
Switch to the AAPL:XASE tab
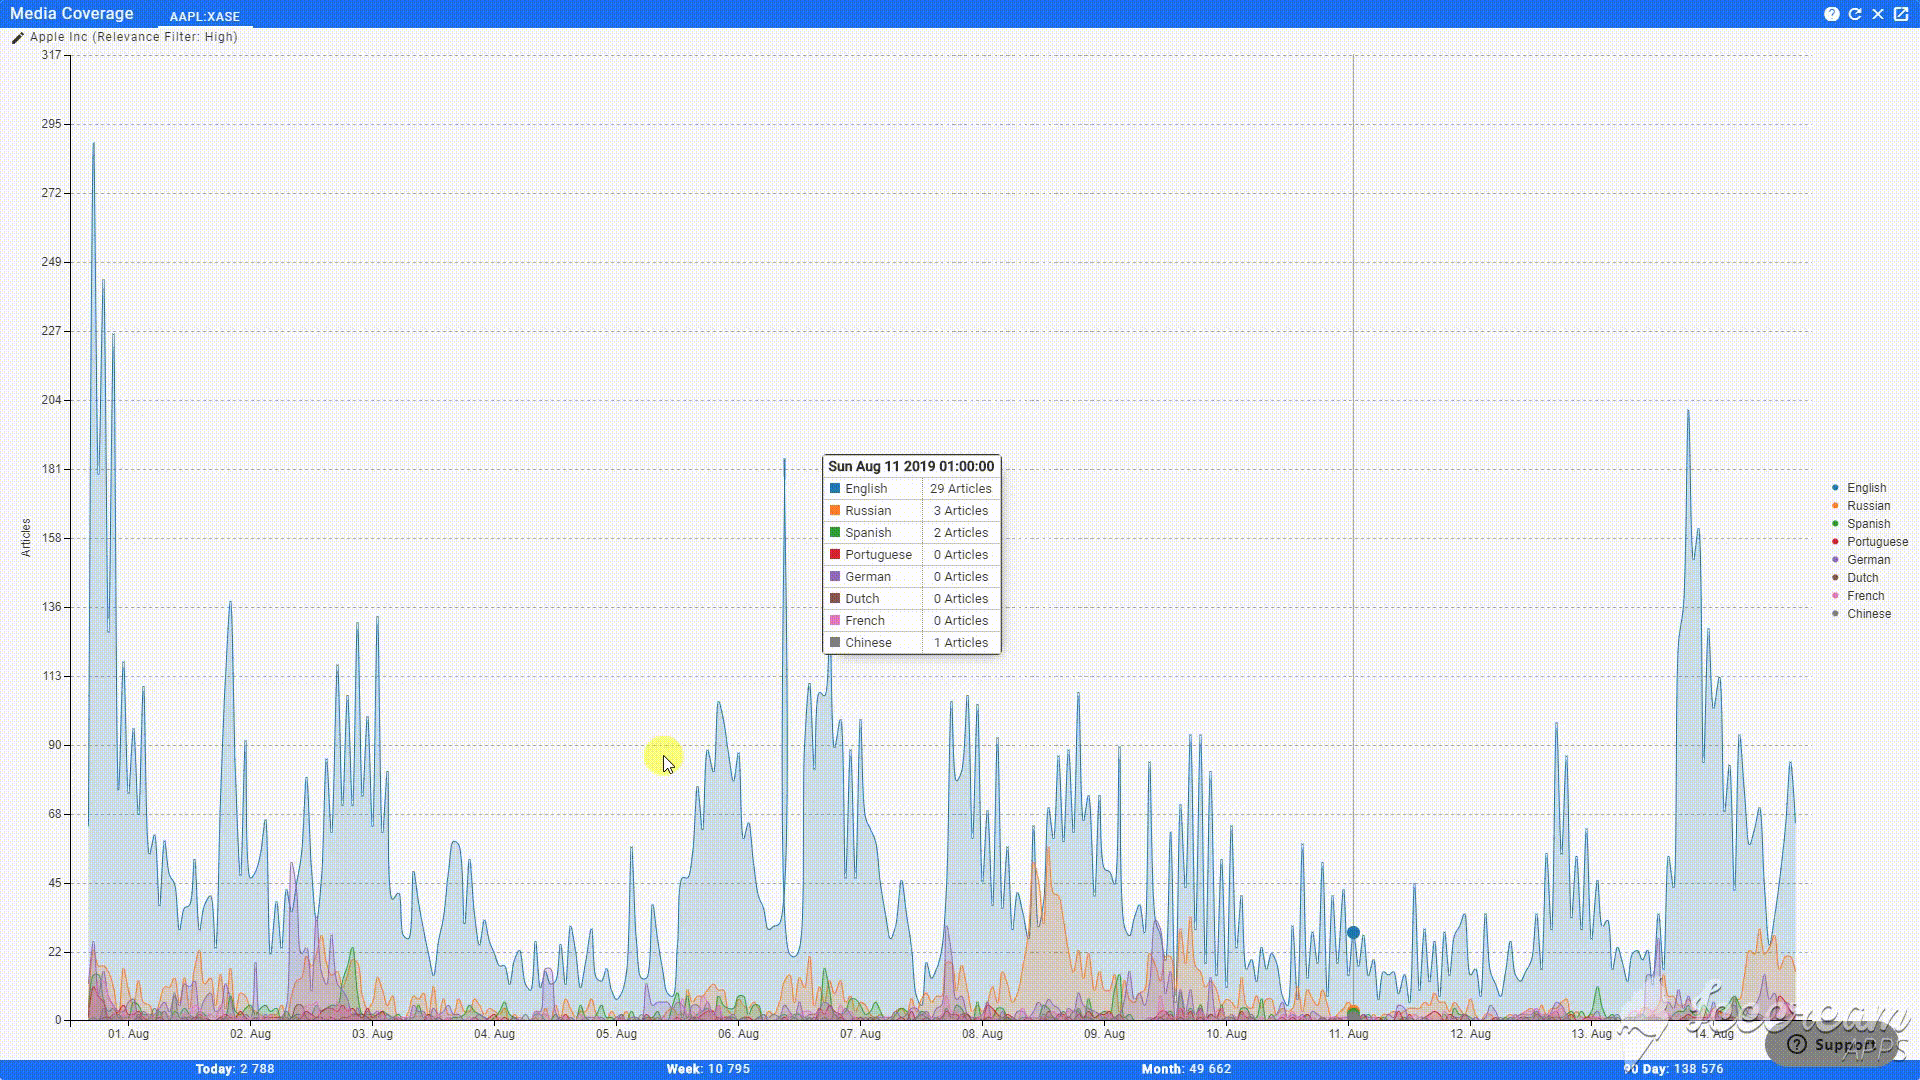pyautogui.click(x=205, y=17)
